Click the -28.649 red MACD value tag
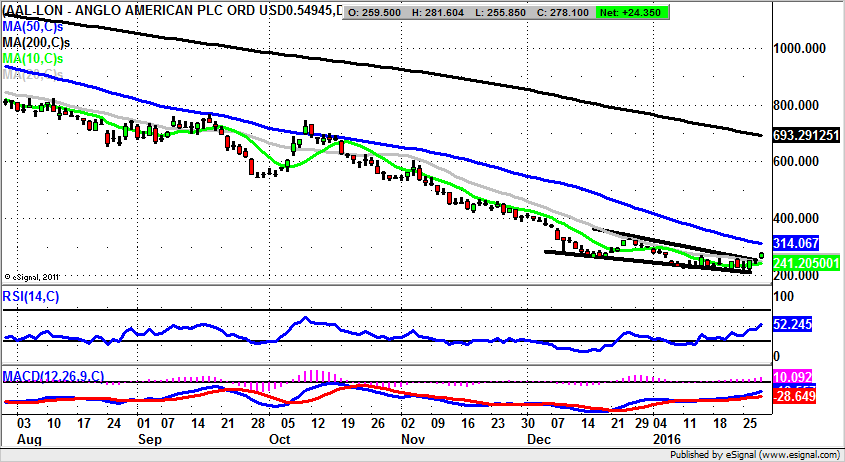Viewport: 845px width, 462px height. point(796,397)
